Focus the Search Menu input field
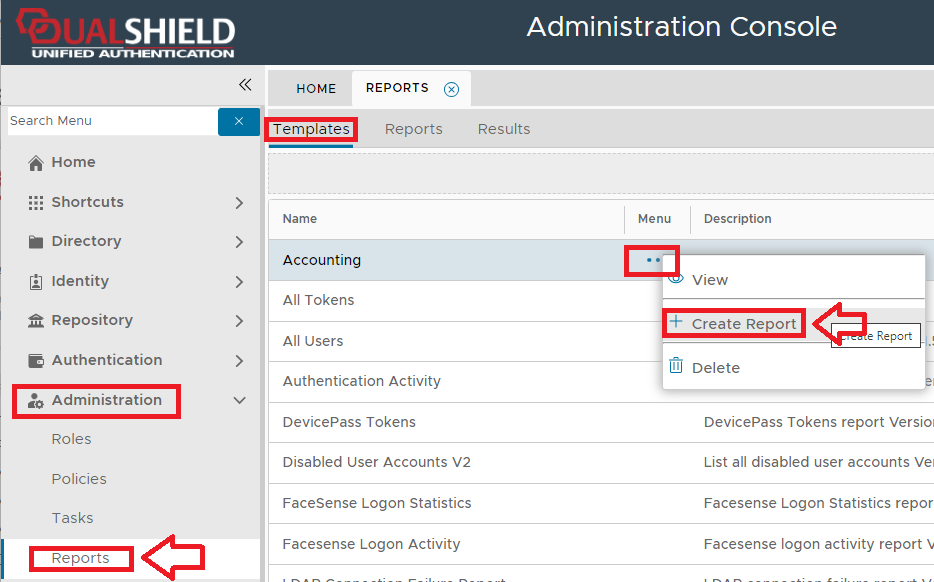The image size is (934, 582). click(x=110, y=121)
